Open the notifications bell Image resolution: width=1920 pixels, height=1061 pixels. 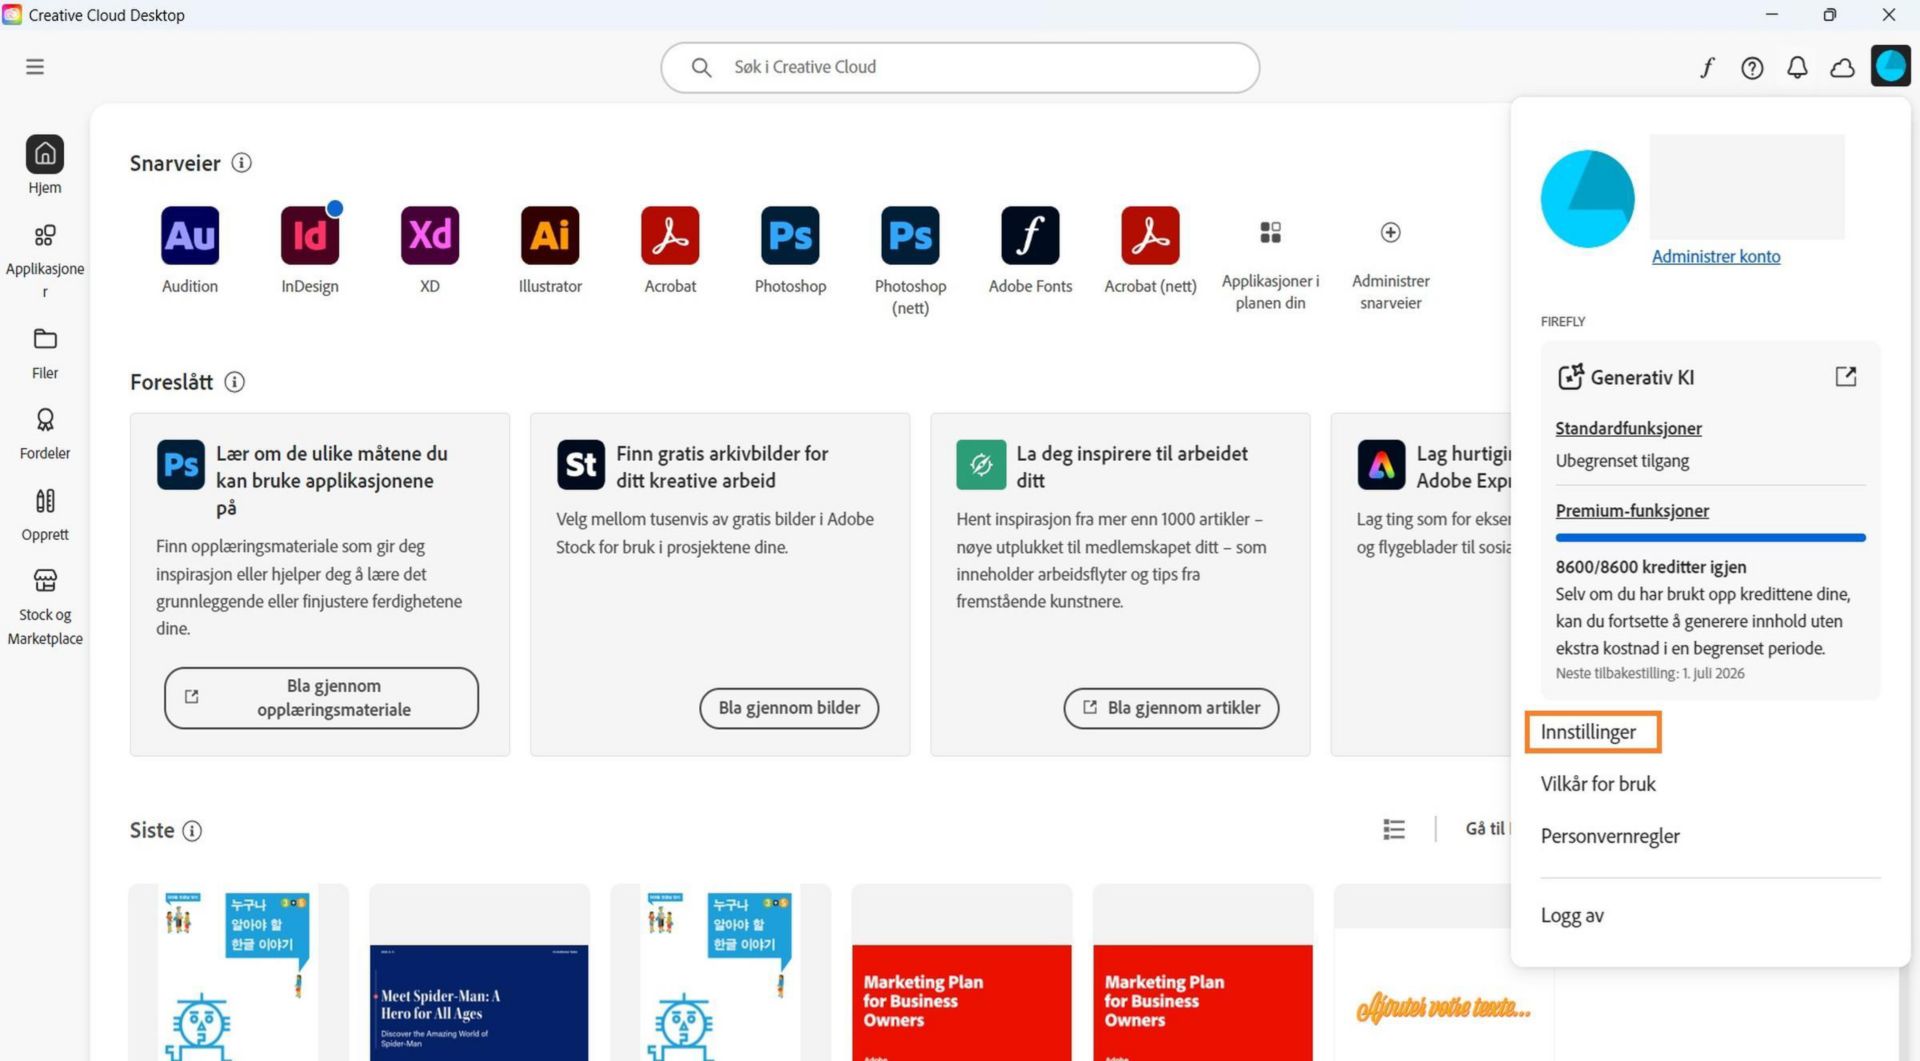(1797, 67)
